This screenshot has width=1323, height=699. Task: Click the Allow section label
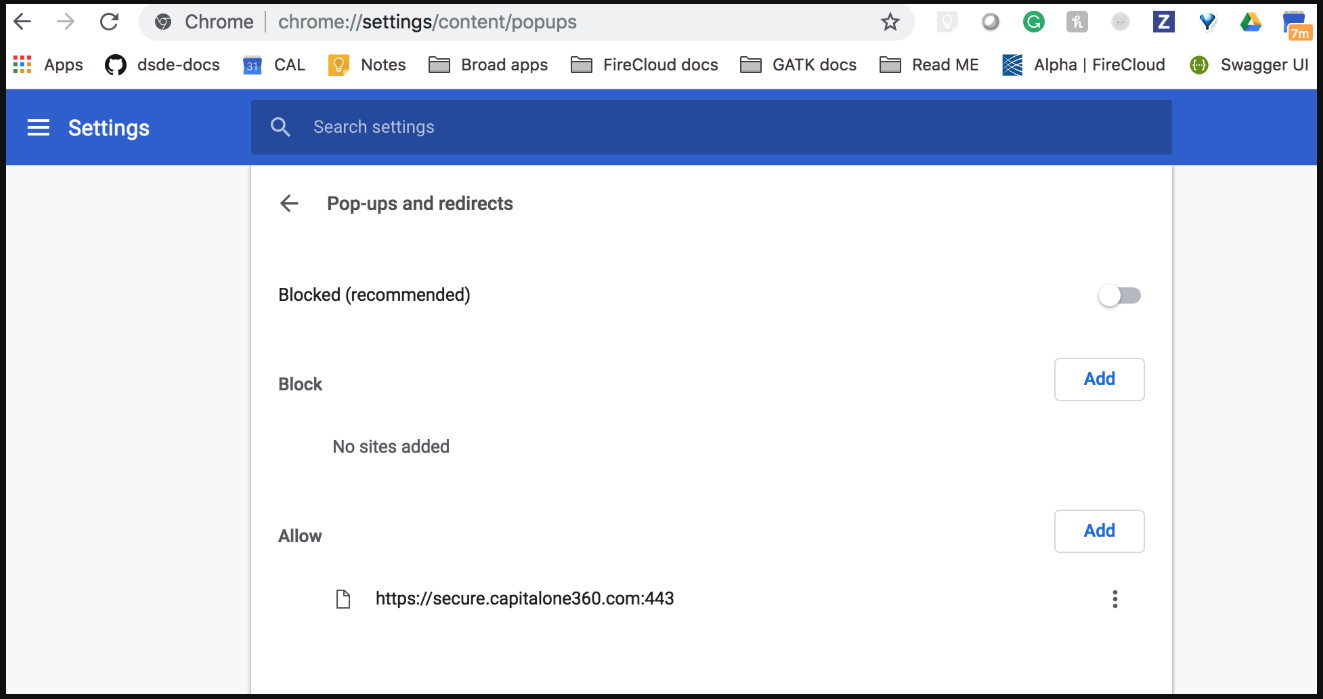click(x=300, y=536)
